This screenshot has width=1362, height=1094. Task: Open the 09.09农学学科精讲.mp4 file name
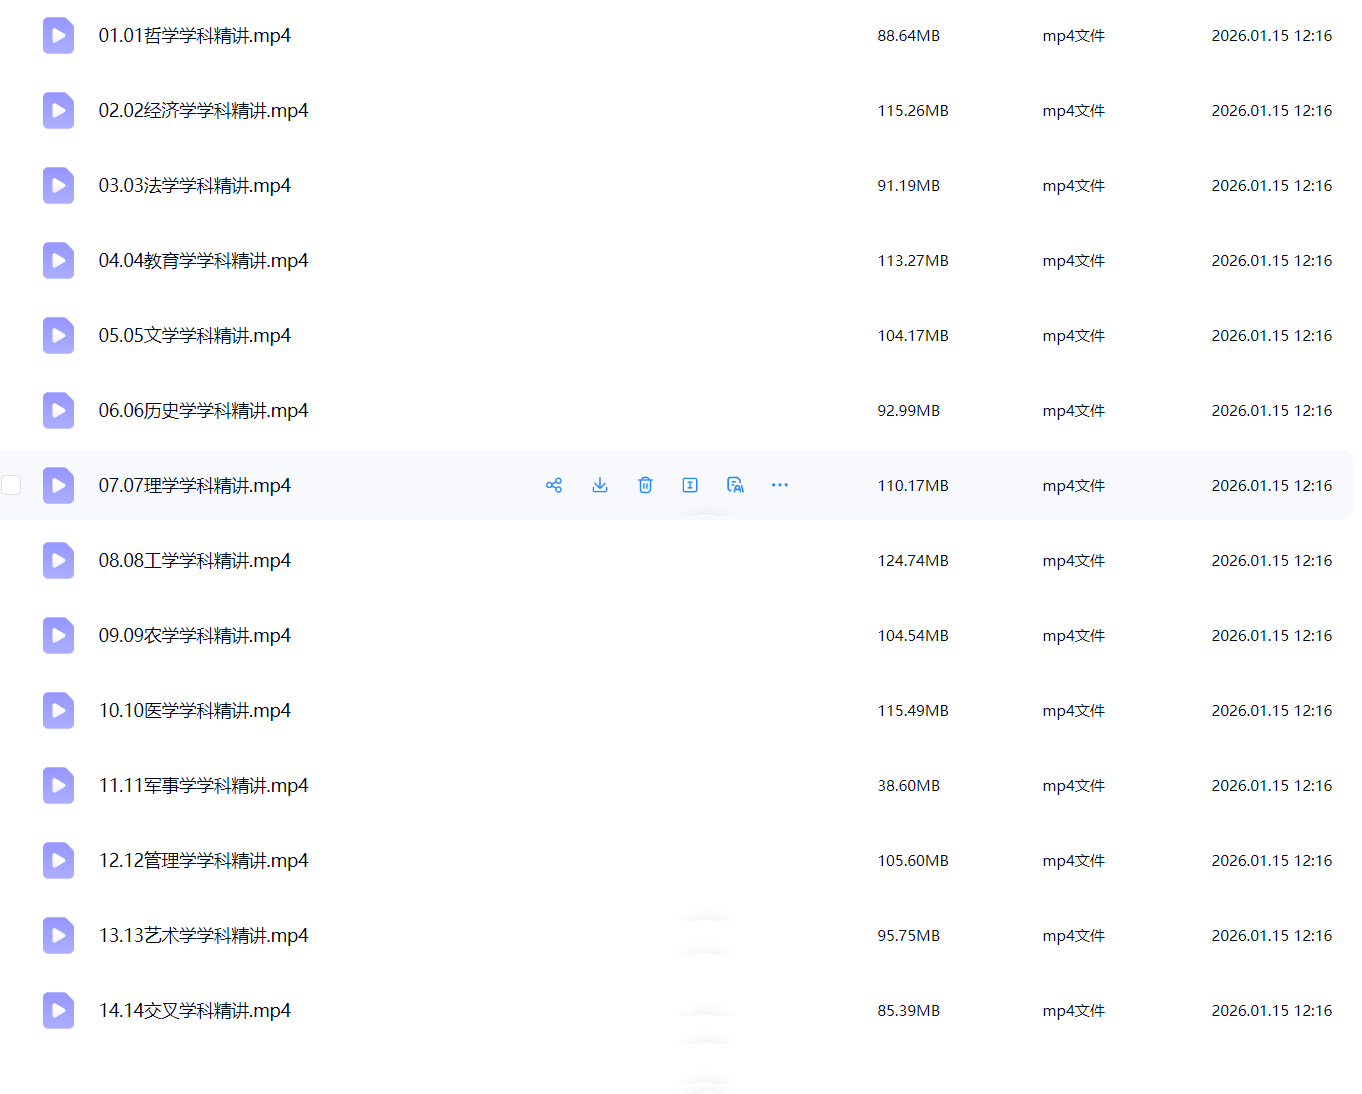[194, 636]
